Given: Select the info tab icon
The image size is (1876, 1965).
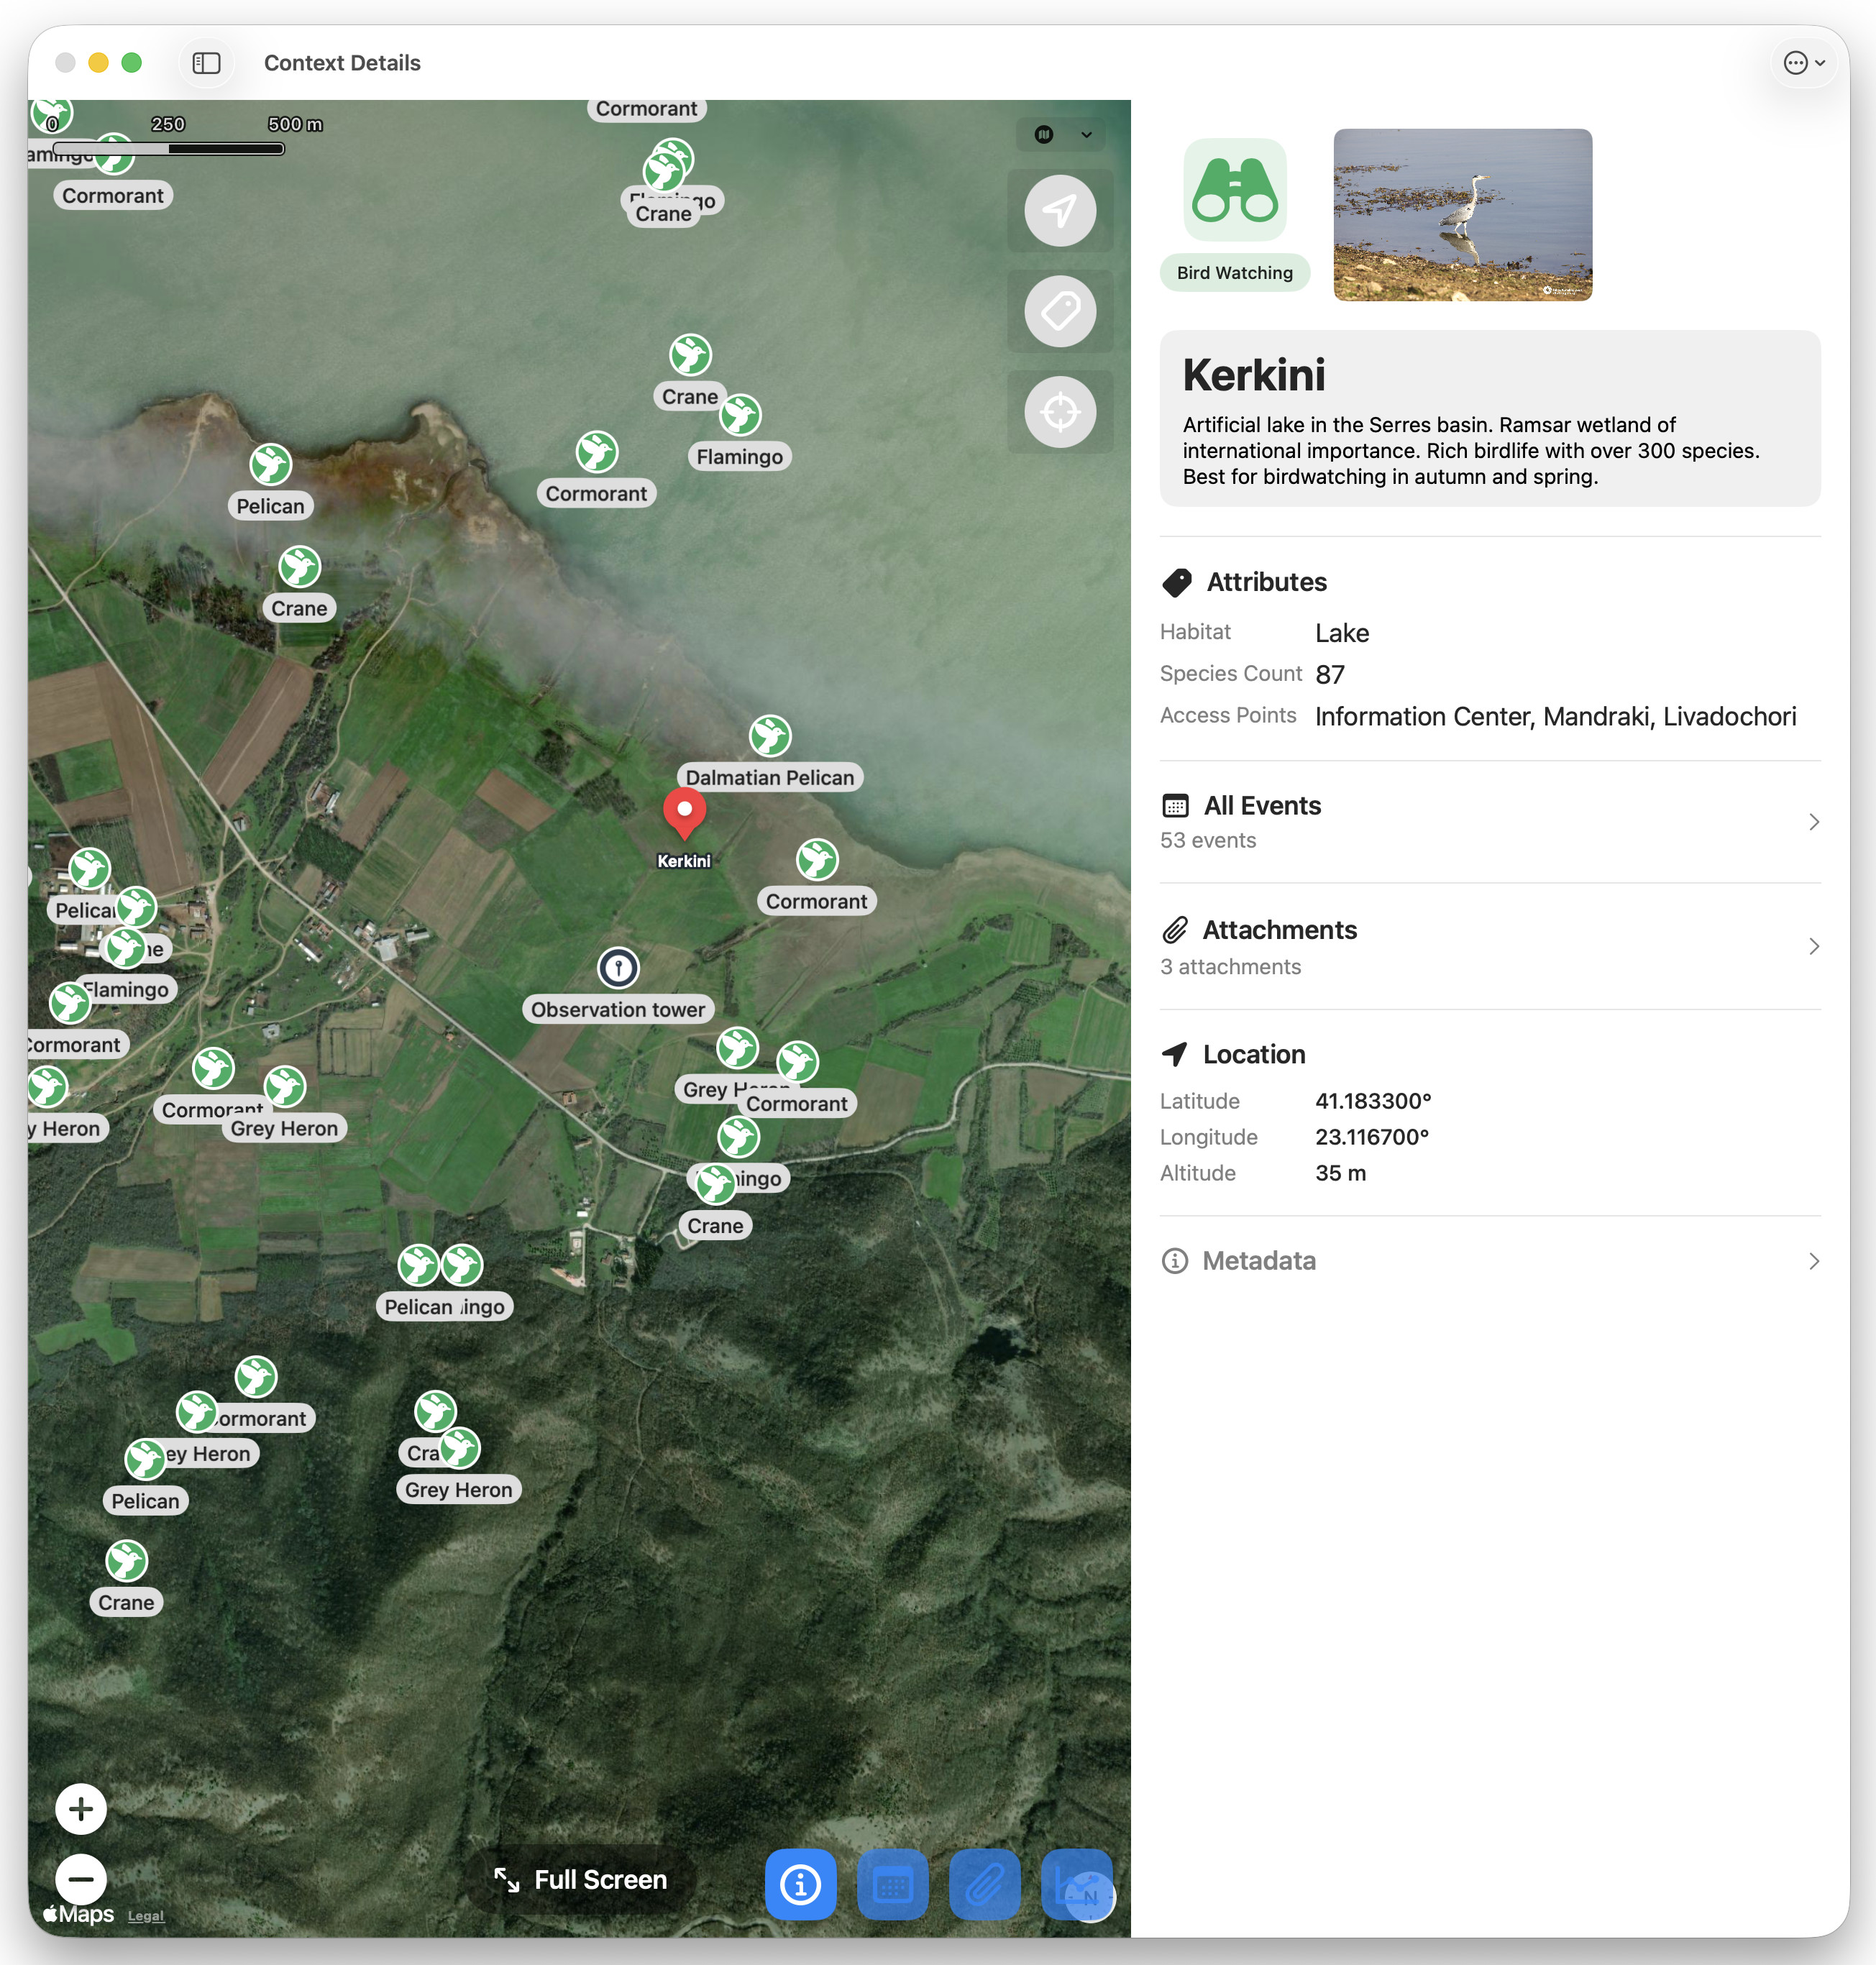Looking at the screenshot, I should [x=800, y=1884].
